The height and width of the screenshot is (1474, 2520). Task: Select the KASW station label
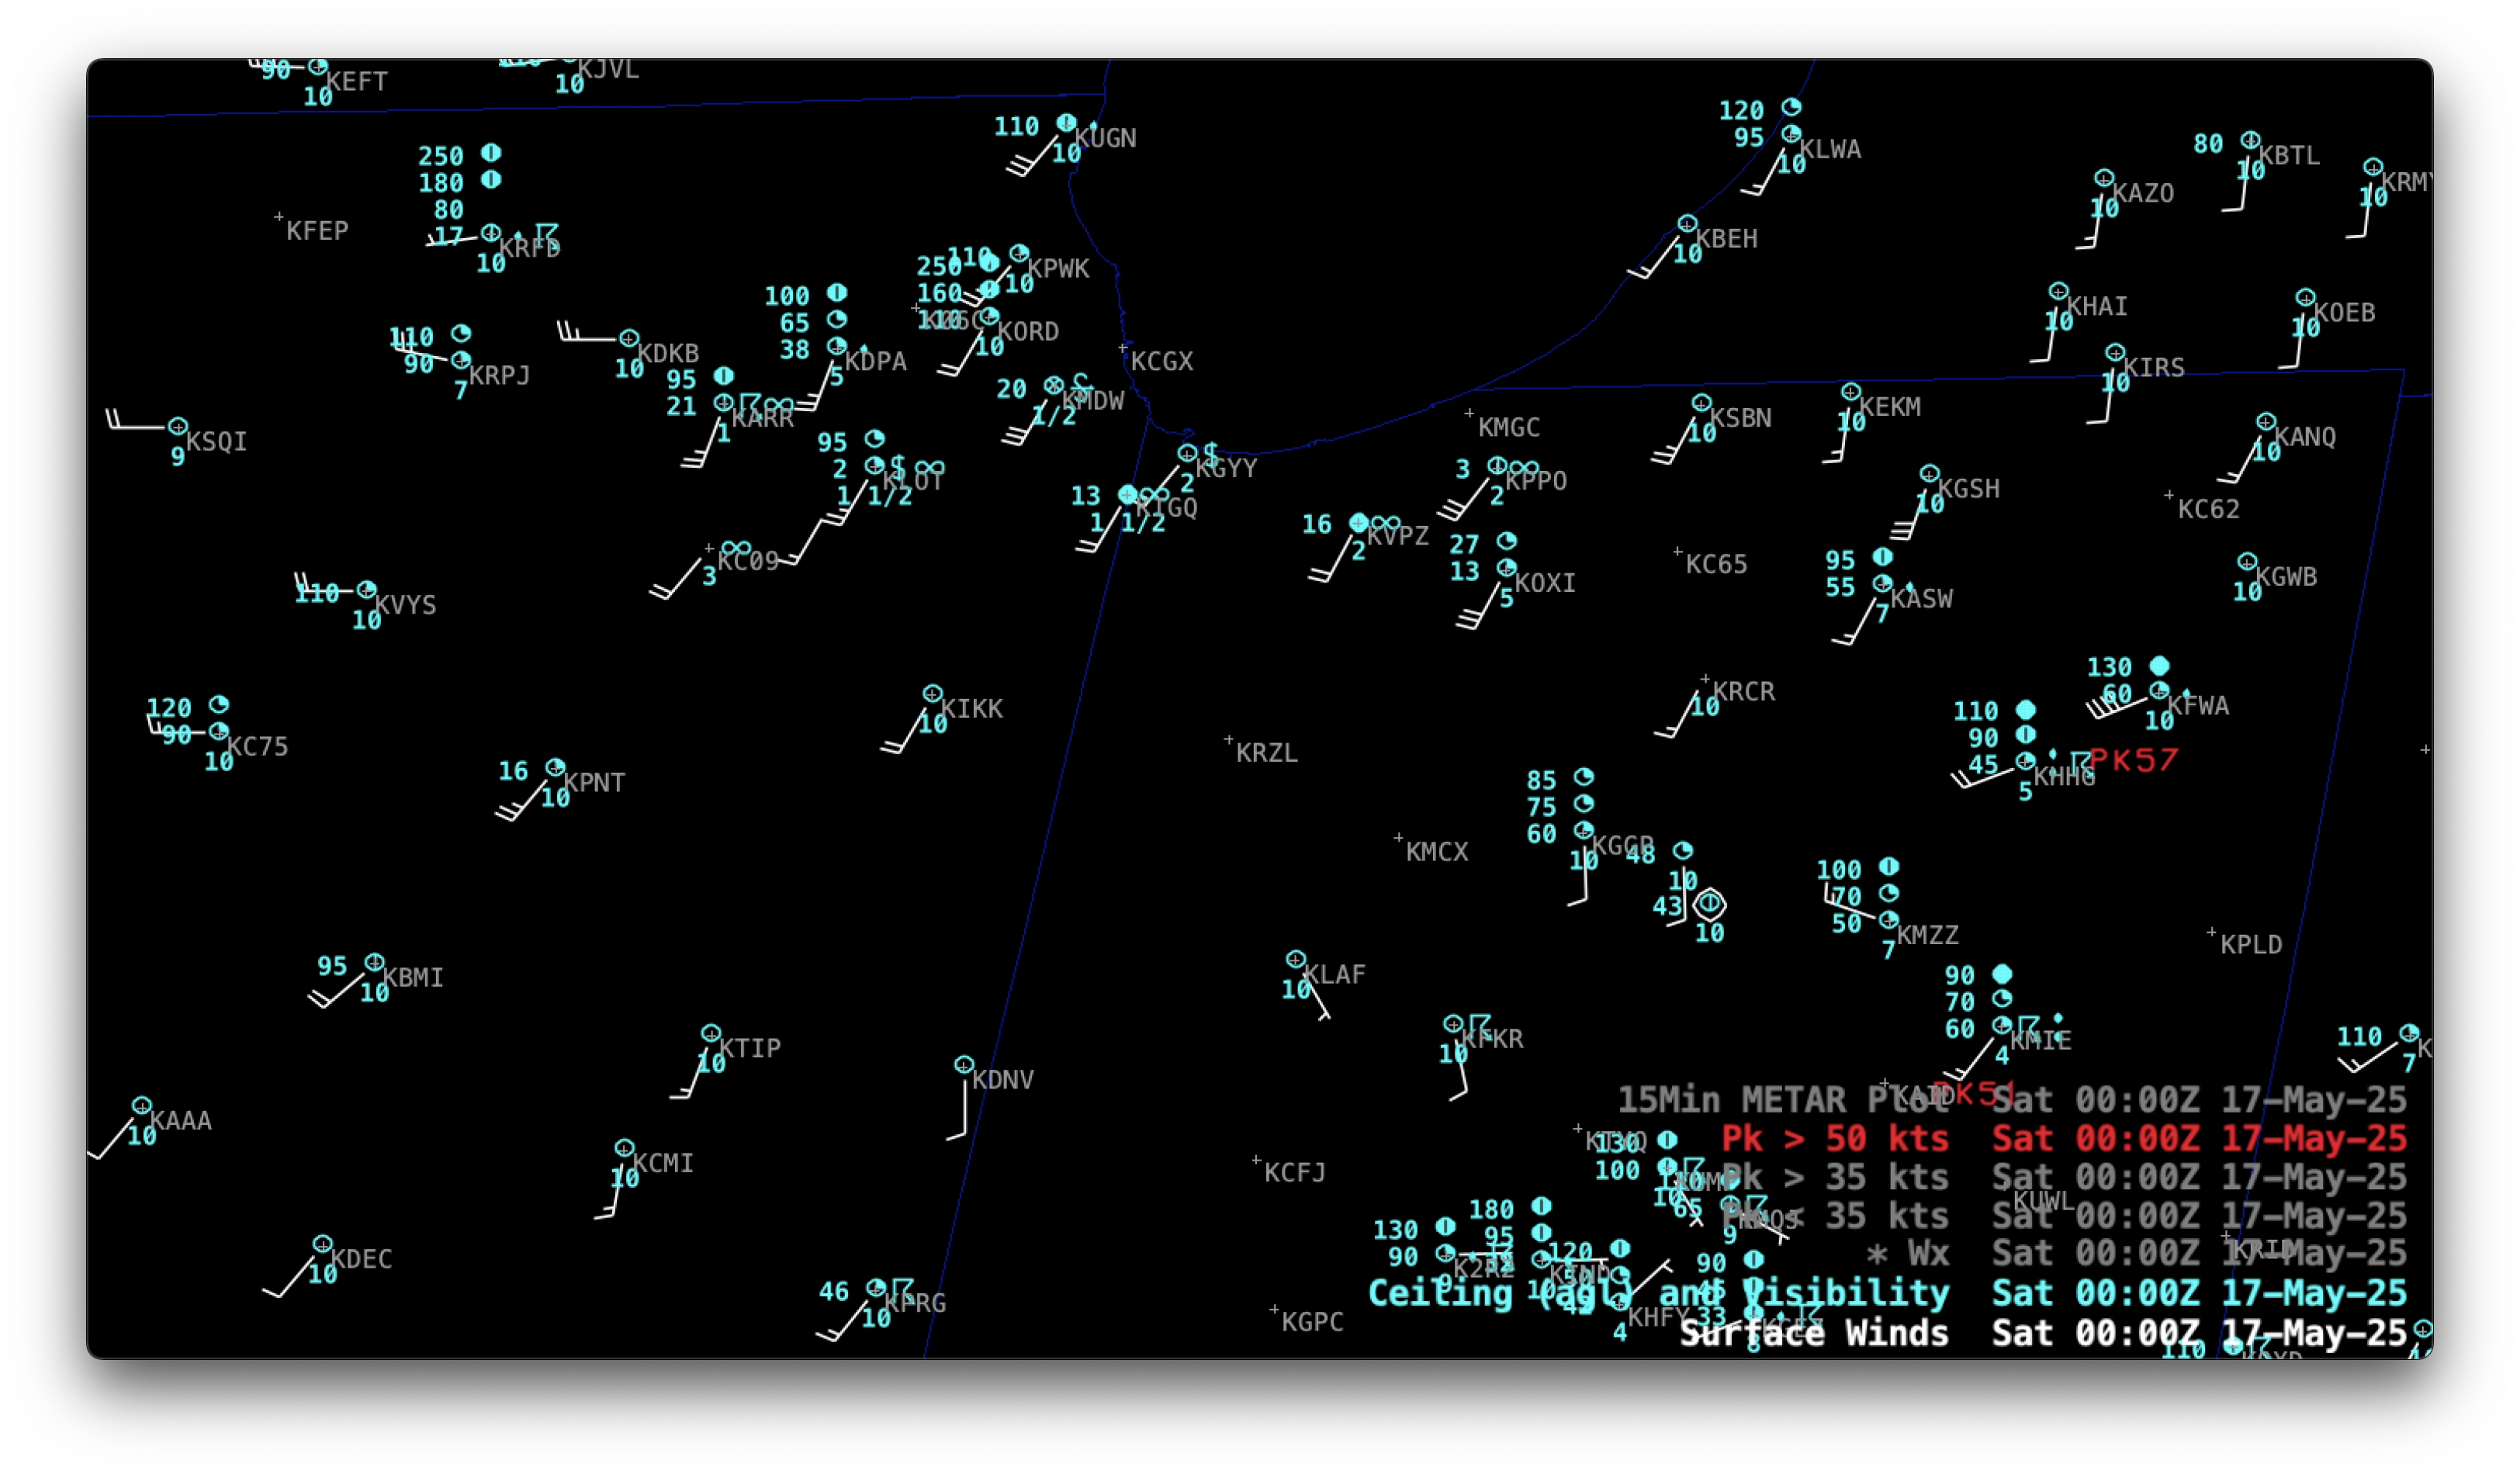[x=1921, y=599]
